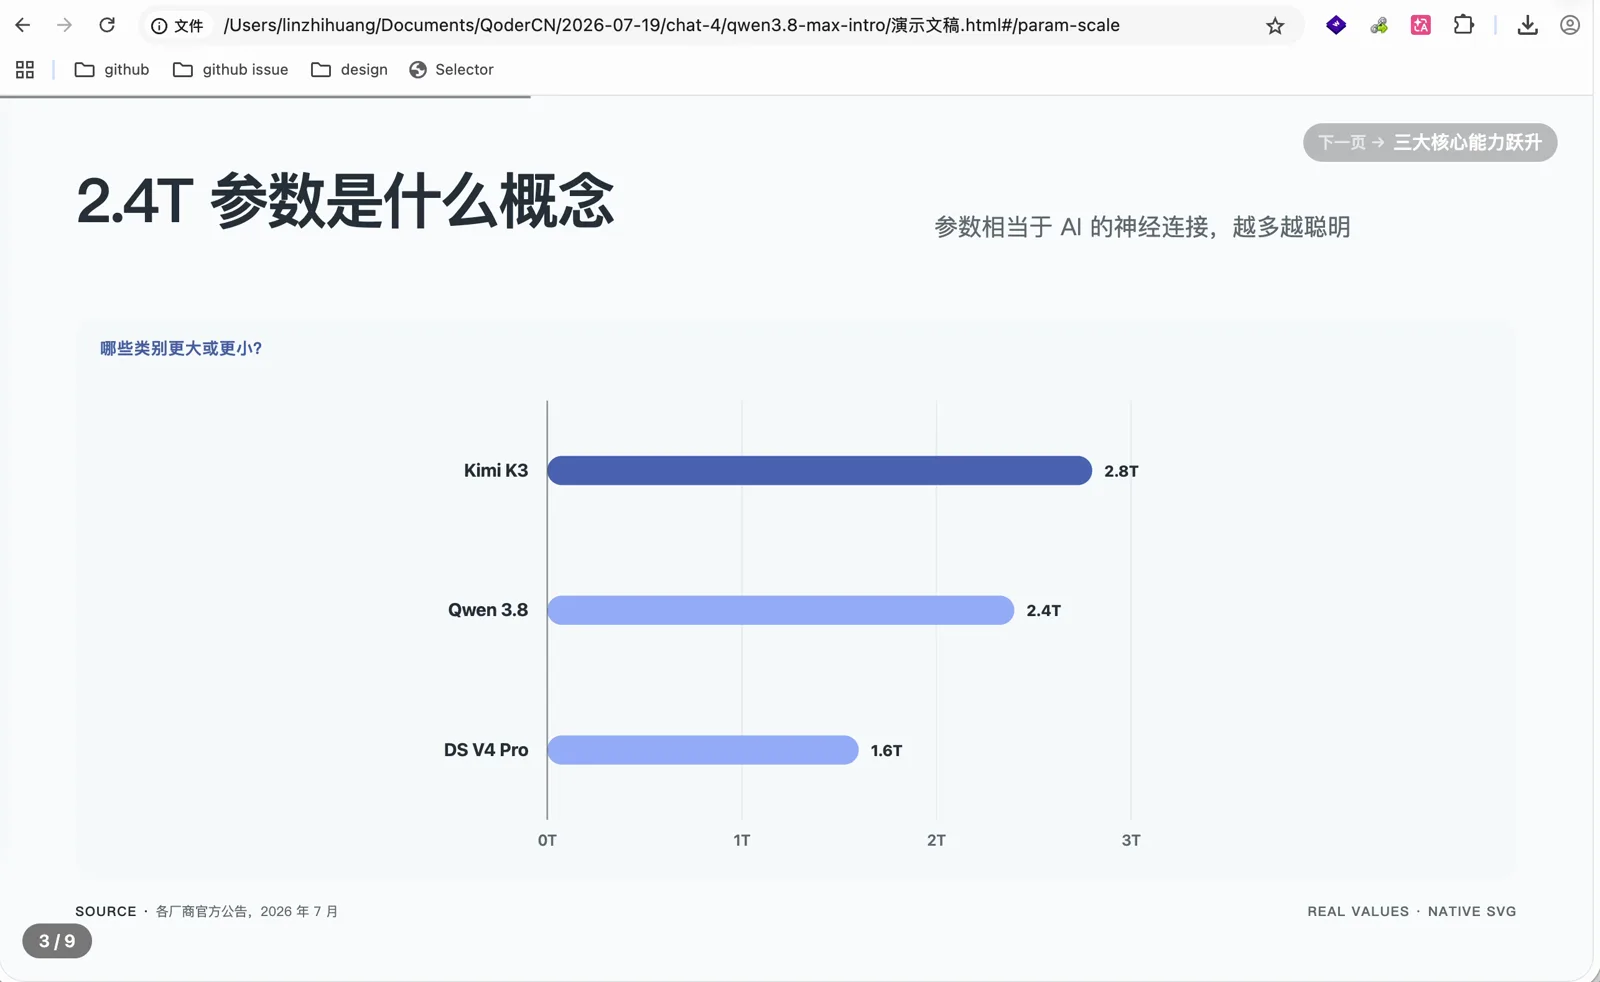The height and width of the screenshot is (982, 1600).
Task: Open the pink translate extension
Action: coord(1421,26)
